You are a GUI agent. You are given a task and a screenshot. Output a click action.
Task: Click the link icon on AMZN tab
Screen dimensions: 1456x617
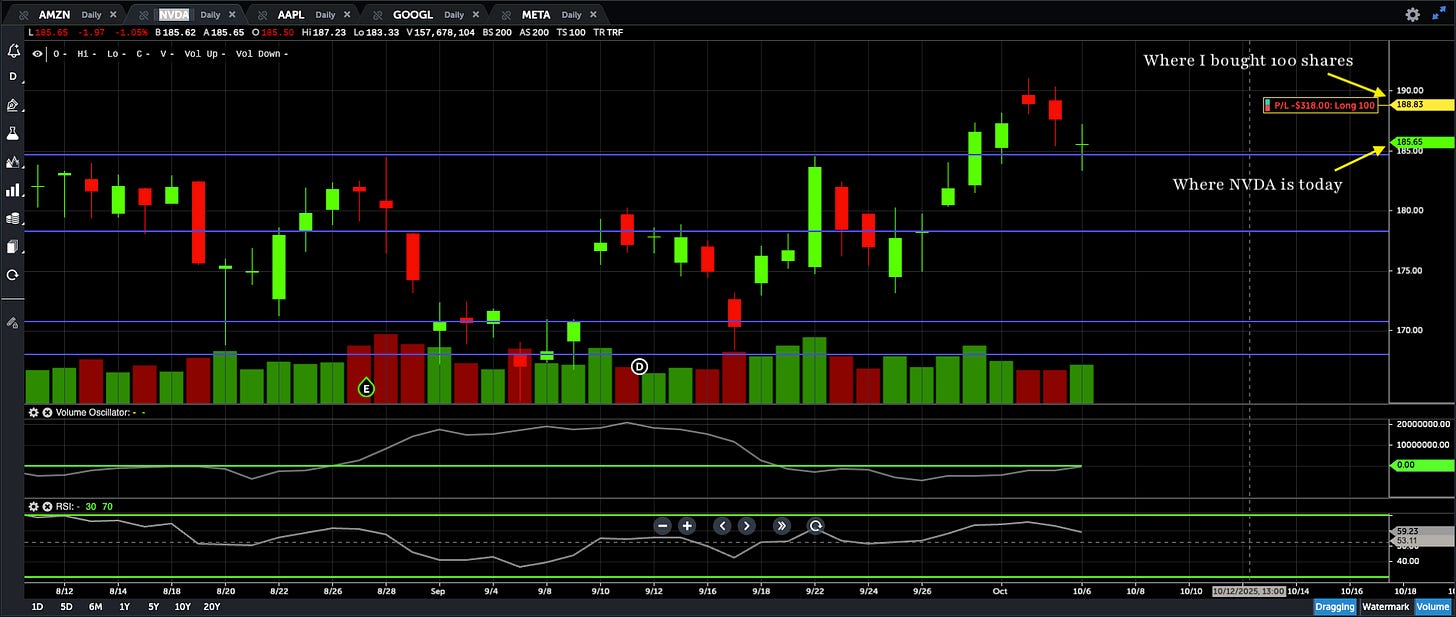click(22, 15)
